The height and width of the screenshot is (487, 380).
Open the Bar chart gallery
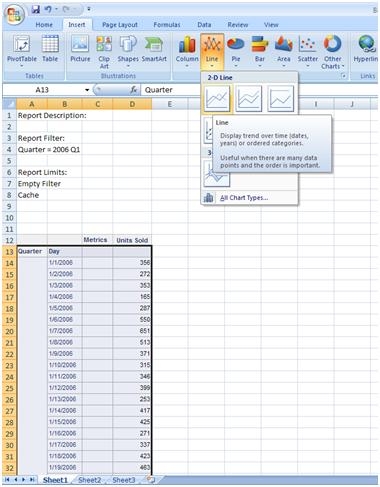click(x=260, y=51)
